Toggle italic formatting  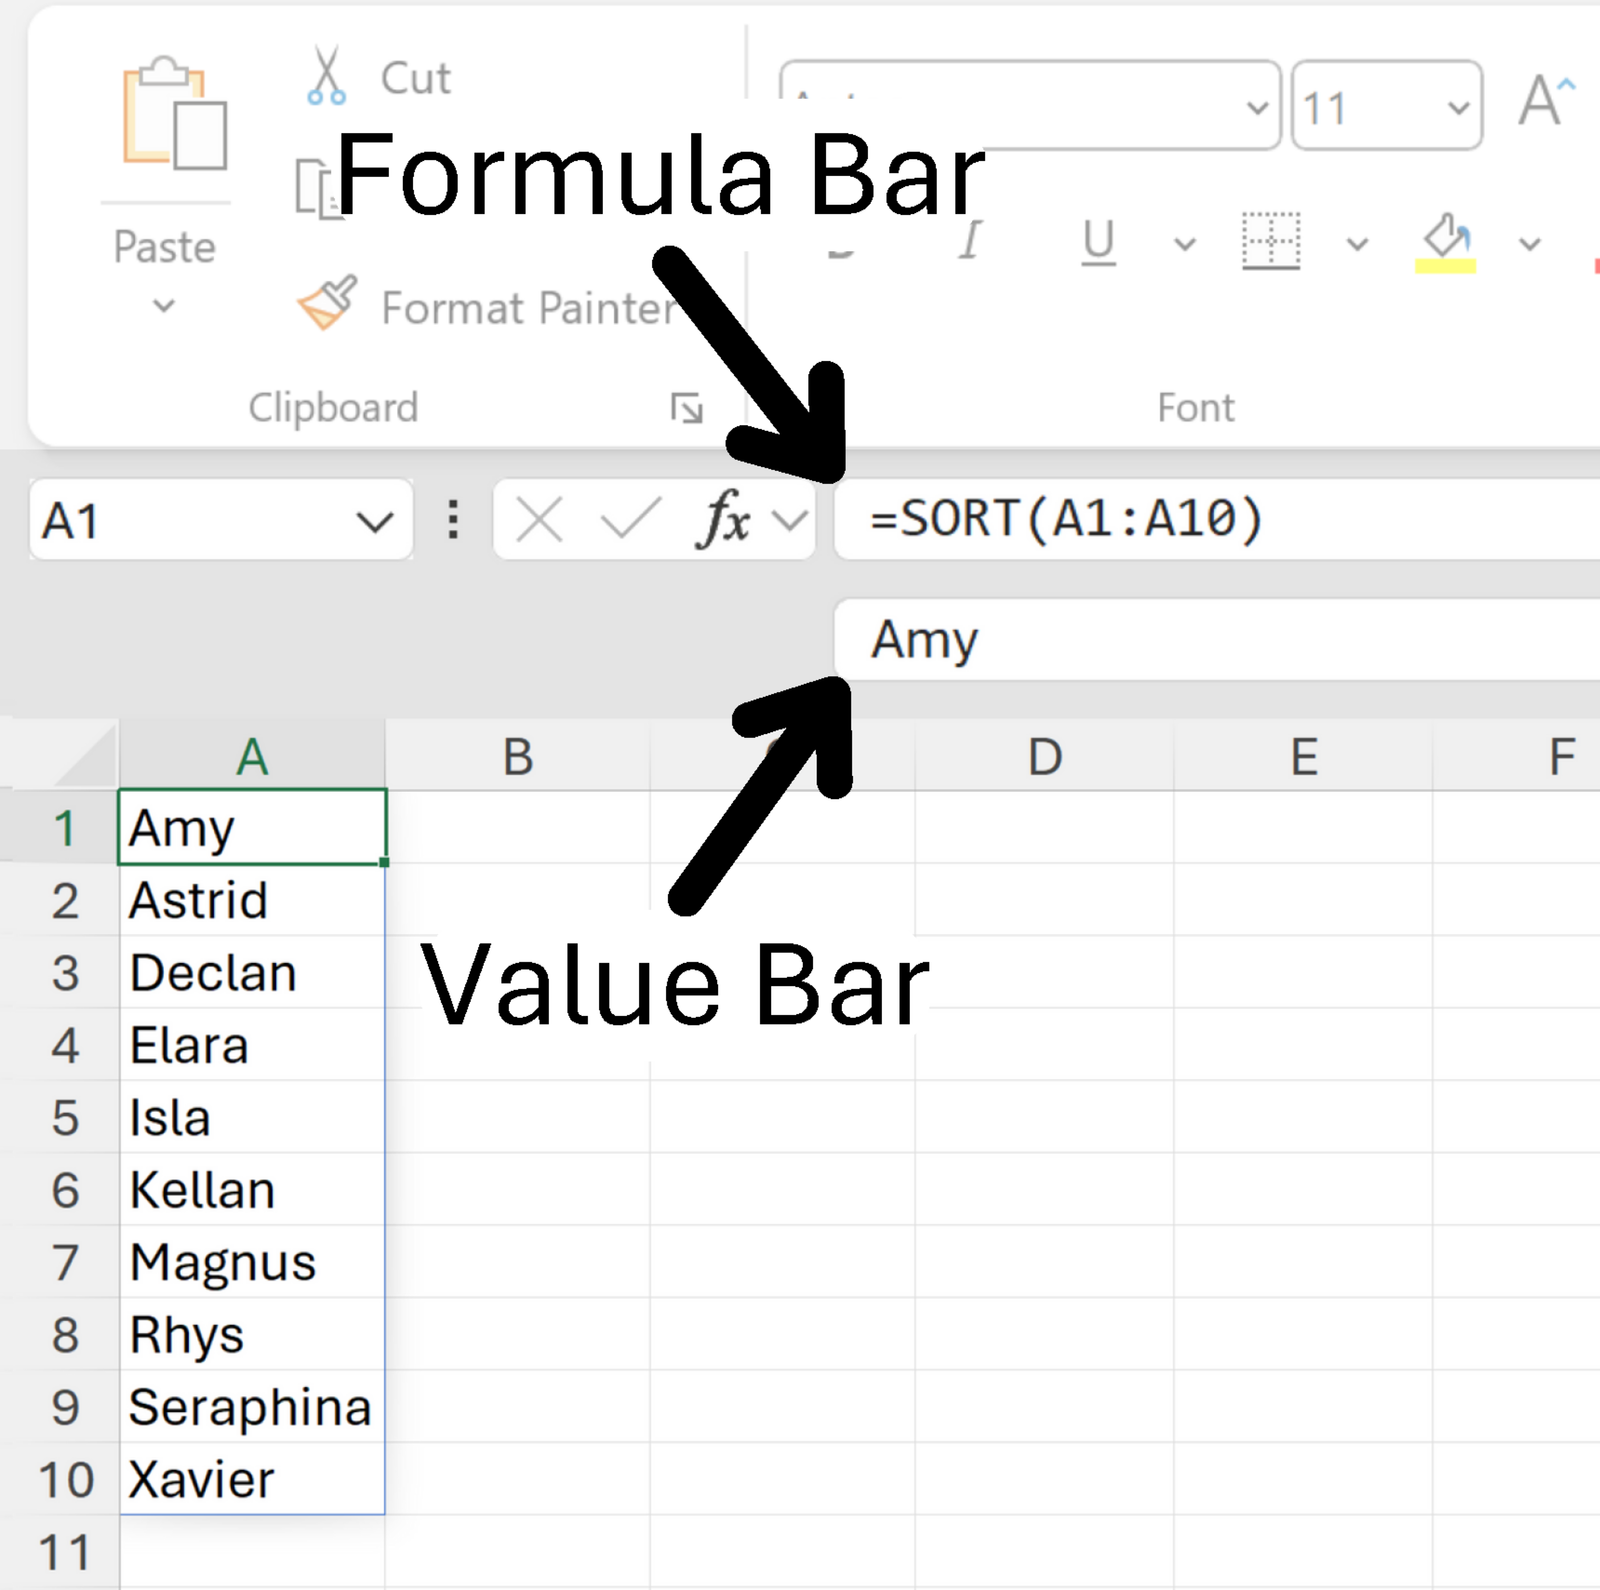pos(970,241)
